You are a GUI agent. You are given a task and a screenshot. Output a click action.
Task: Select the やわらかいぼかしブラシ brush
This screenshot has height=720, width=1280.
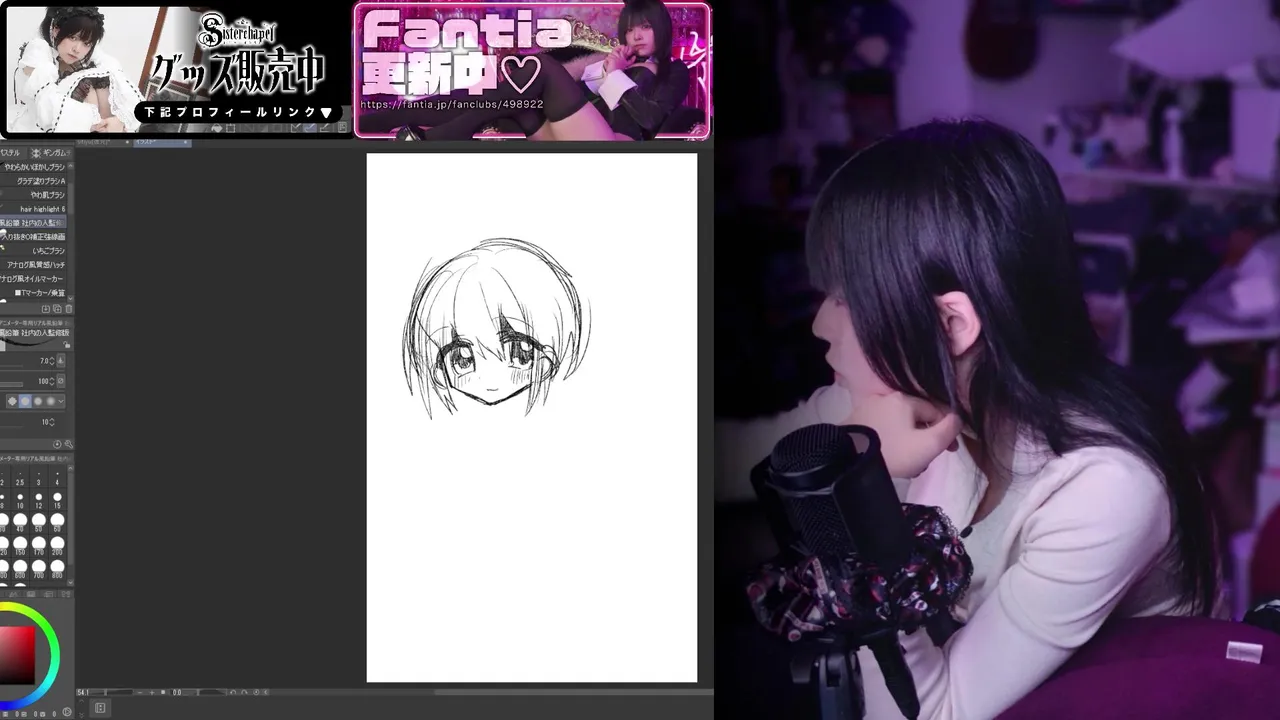click(34, 167)
